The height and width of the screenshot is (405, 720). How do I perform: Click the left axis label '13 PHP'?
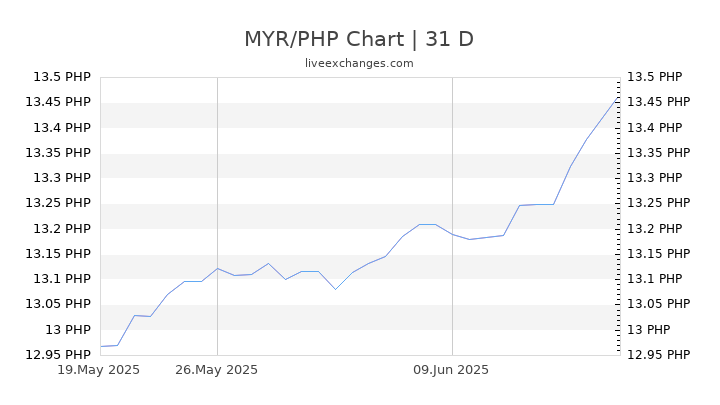point(68,329)
